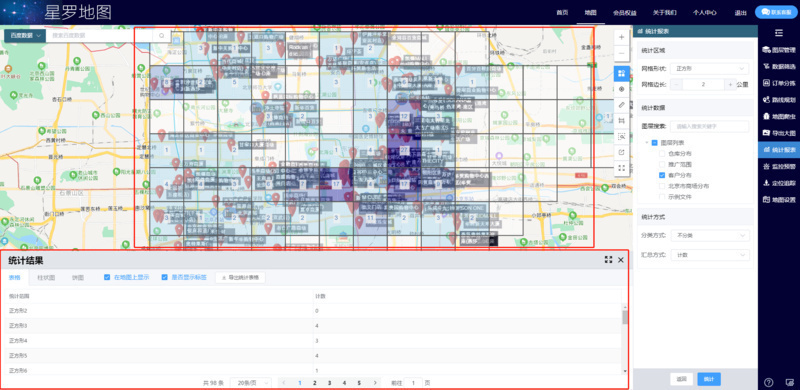Switch to the 柱状图 tab

pyautogui.click(x=46, y=278)
